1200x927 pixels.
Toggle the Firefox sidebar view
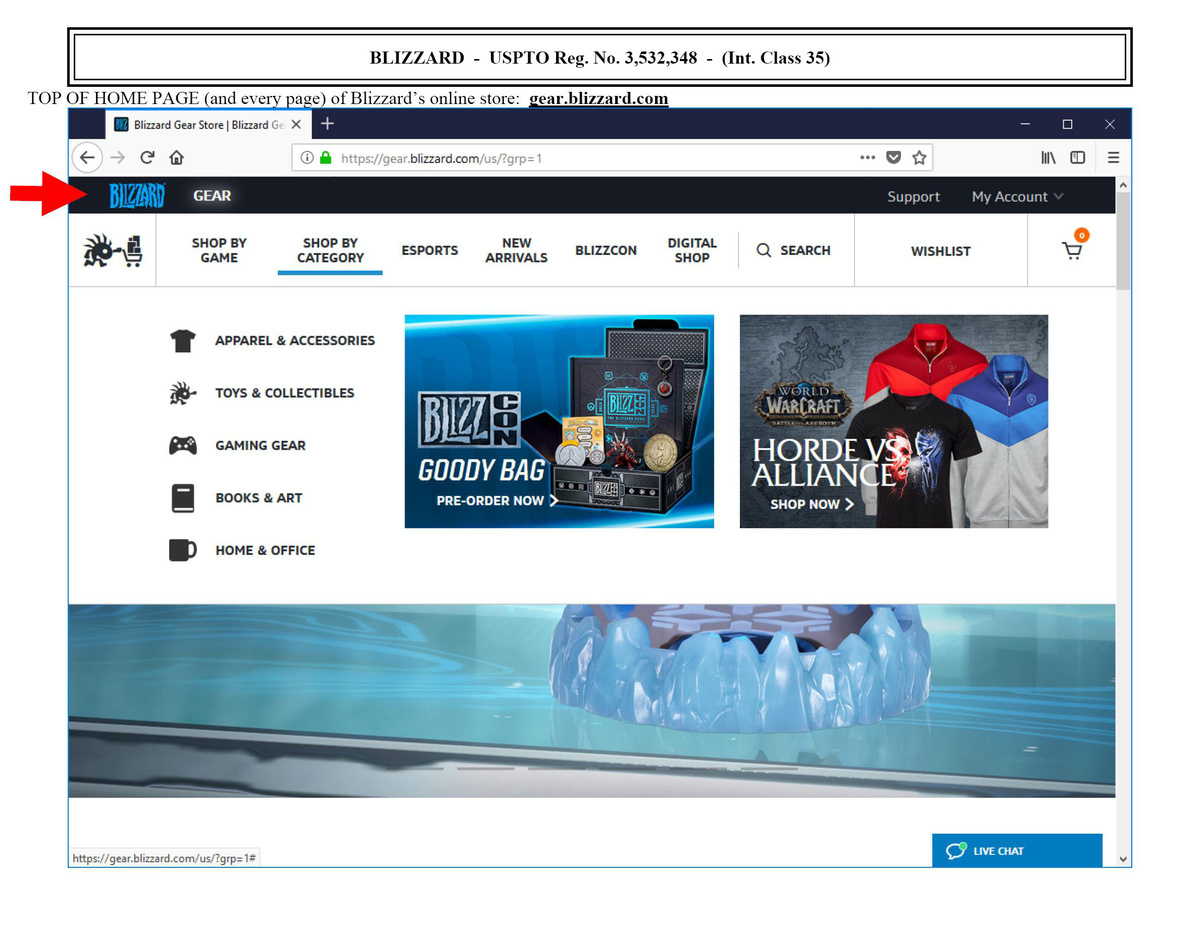point(1077,158)
